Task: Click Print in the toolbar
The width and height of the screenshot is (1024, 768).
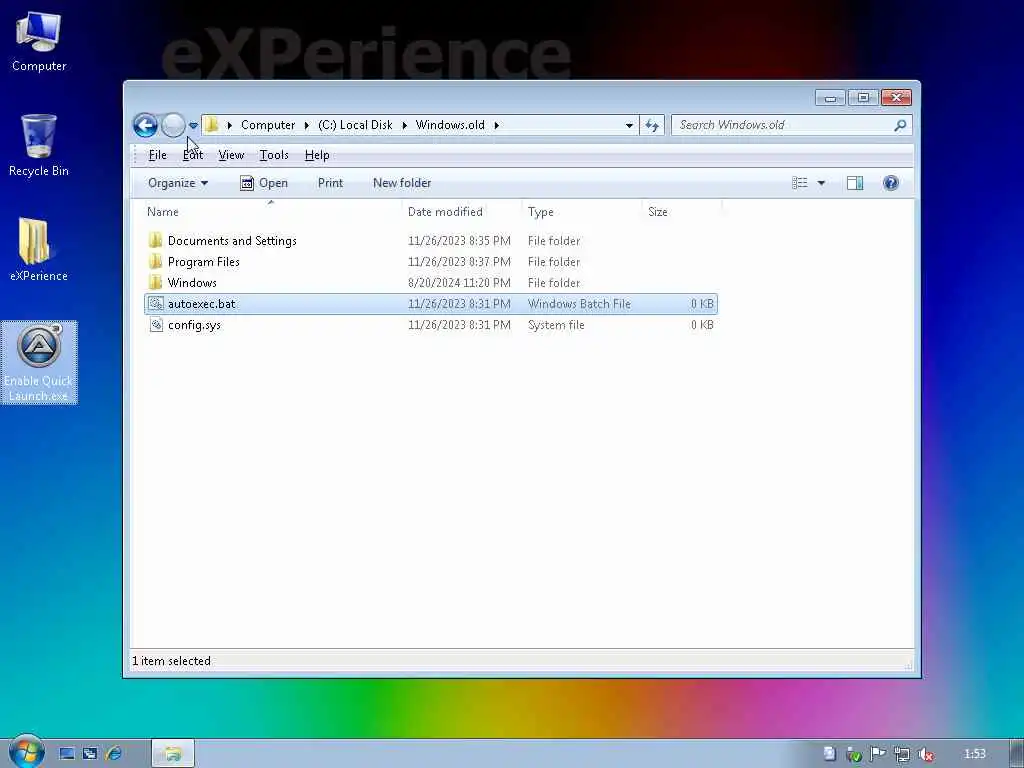Action: (x=330, y=183)
